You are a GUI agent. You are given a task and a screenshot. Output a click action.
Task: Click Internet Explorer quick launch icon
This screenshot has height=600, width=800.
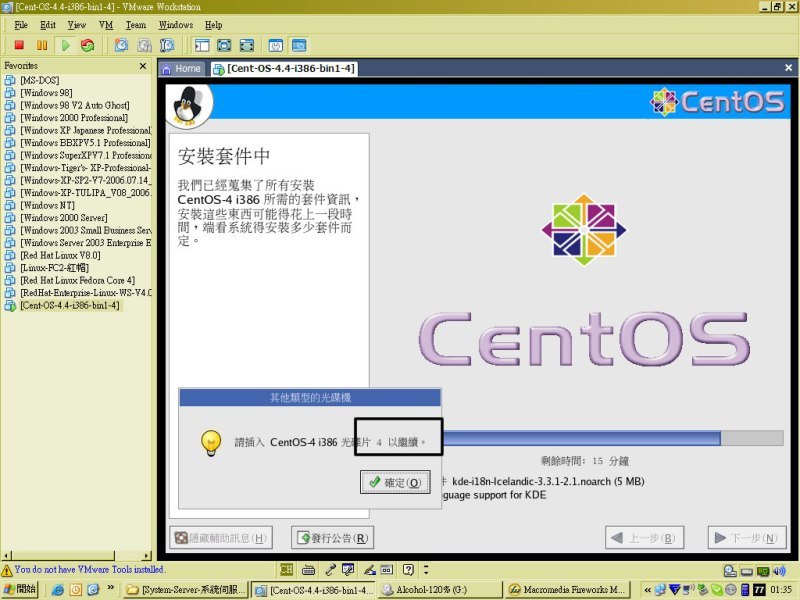58,590
